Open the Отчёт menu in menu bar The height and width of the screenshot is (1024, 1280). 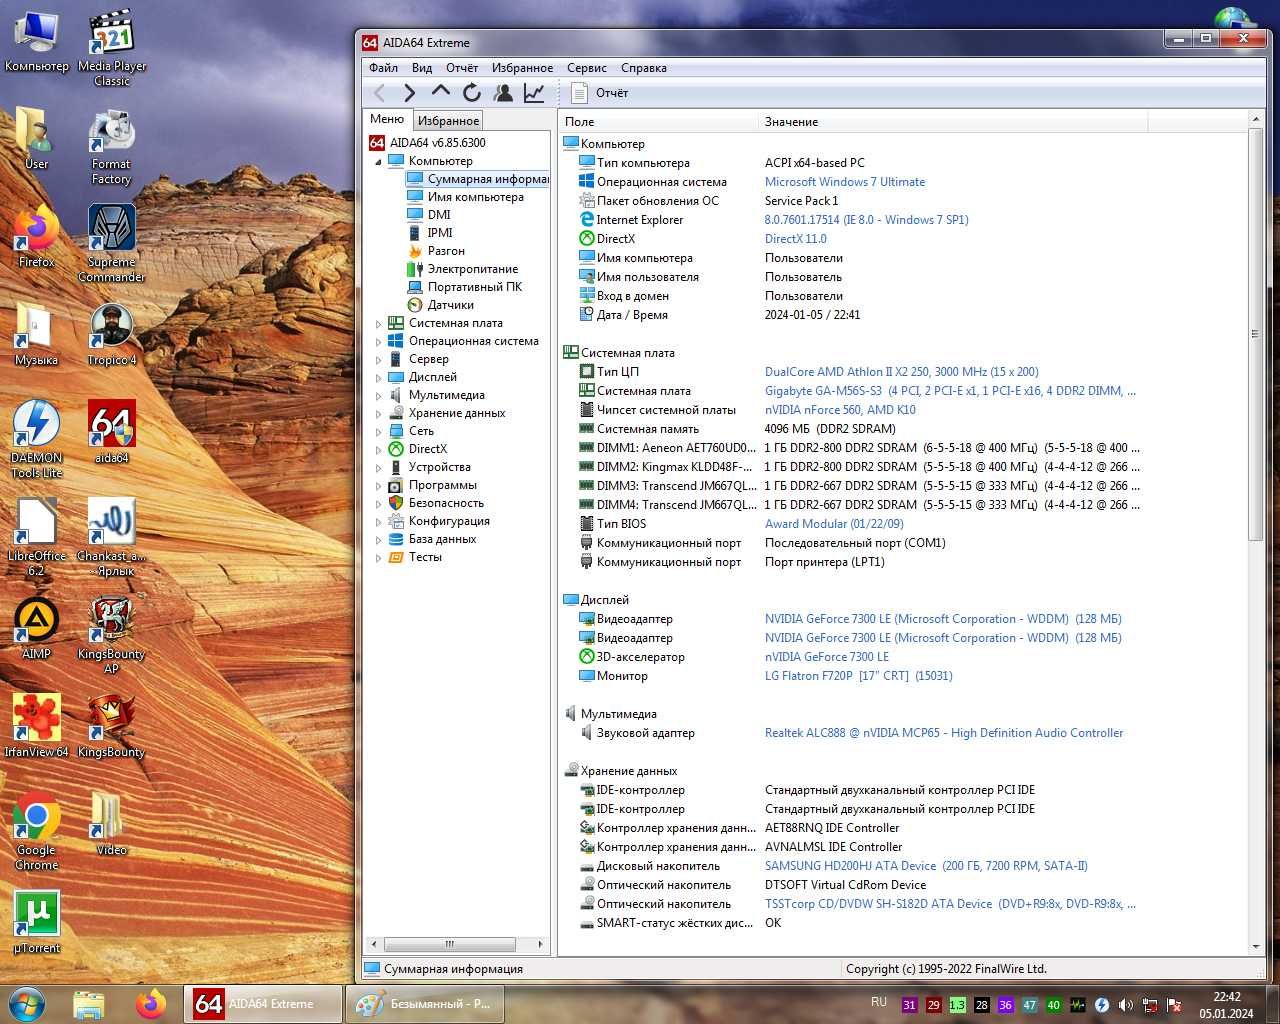pos(462,68)
